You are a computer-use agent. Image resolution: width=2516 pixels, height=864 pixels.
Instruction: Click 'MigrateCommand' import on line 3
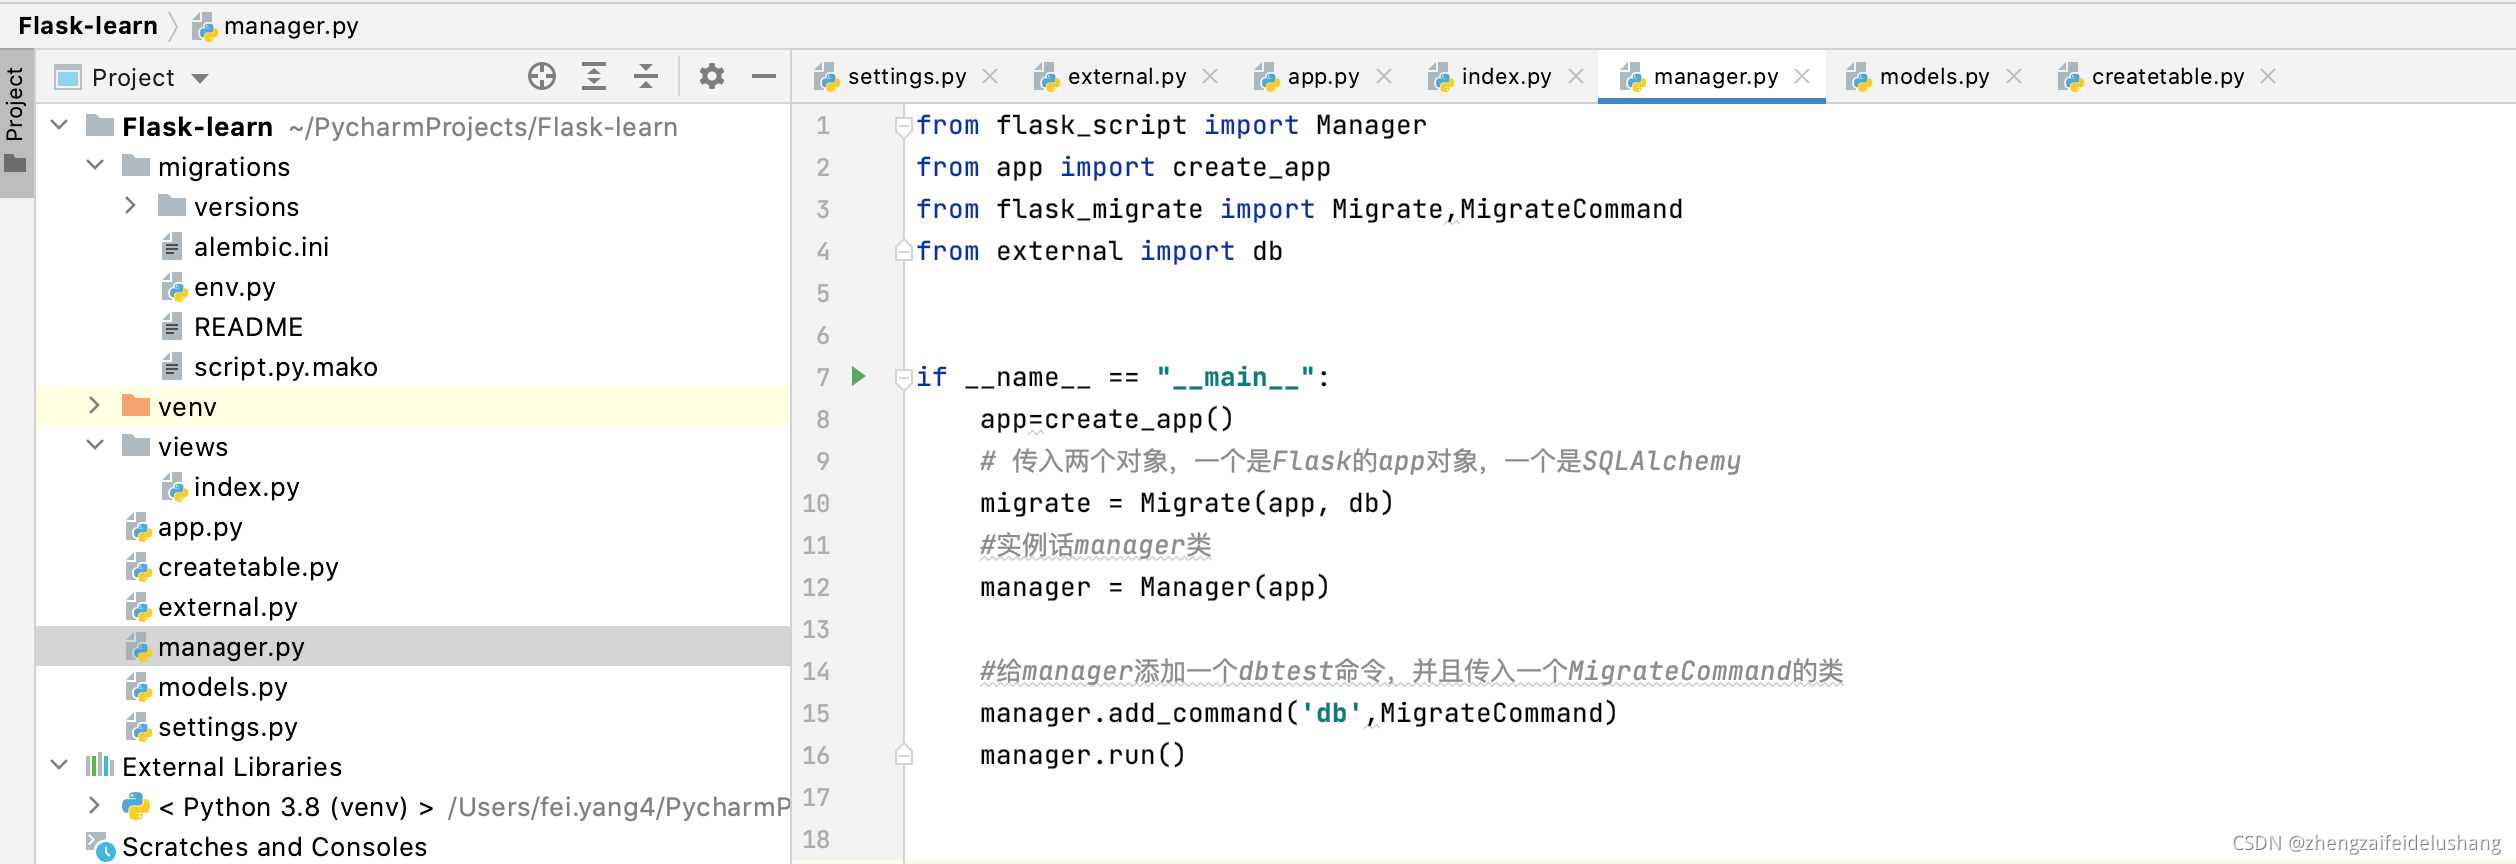pos(1571,209)
